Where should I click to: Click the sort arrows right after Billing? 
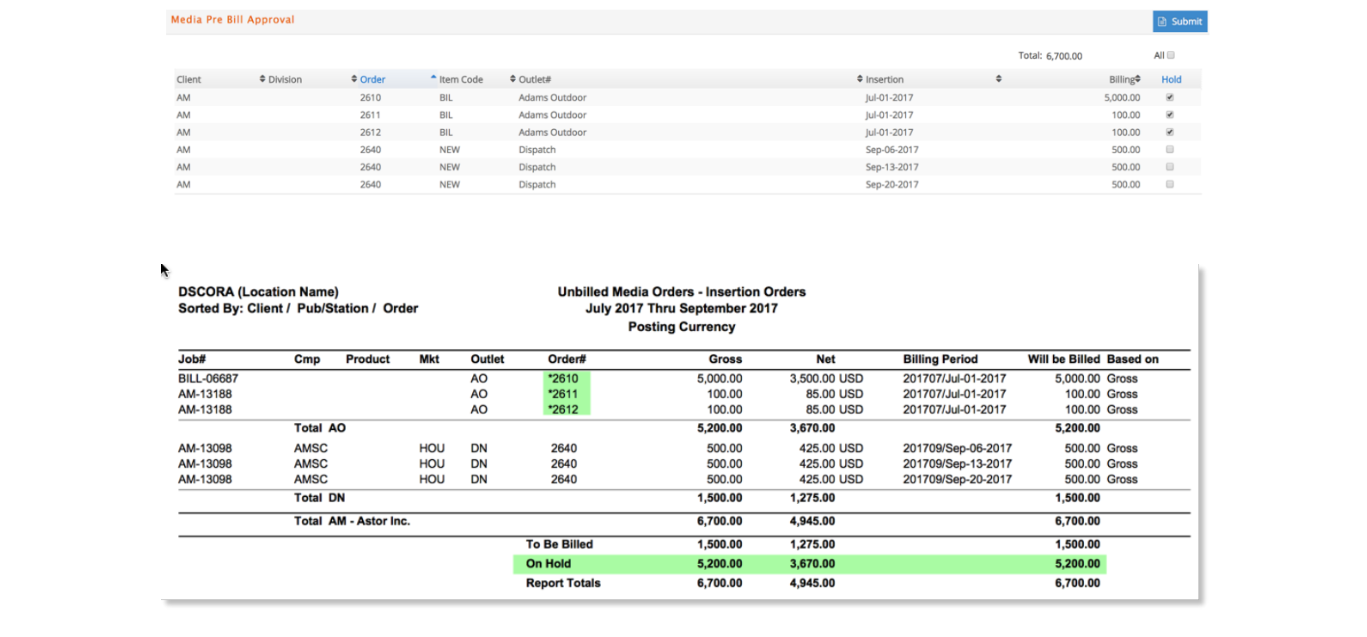(1139, 79)
